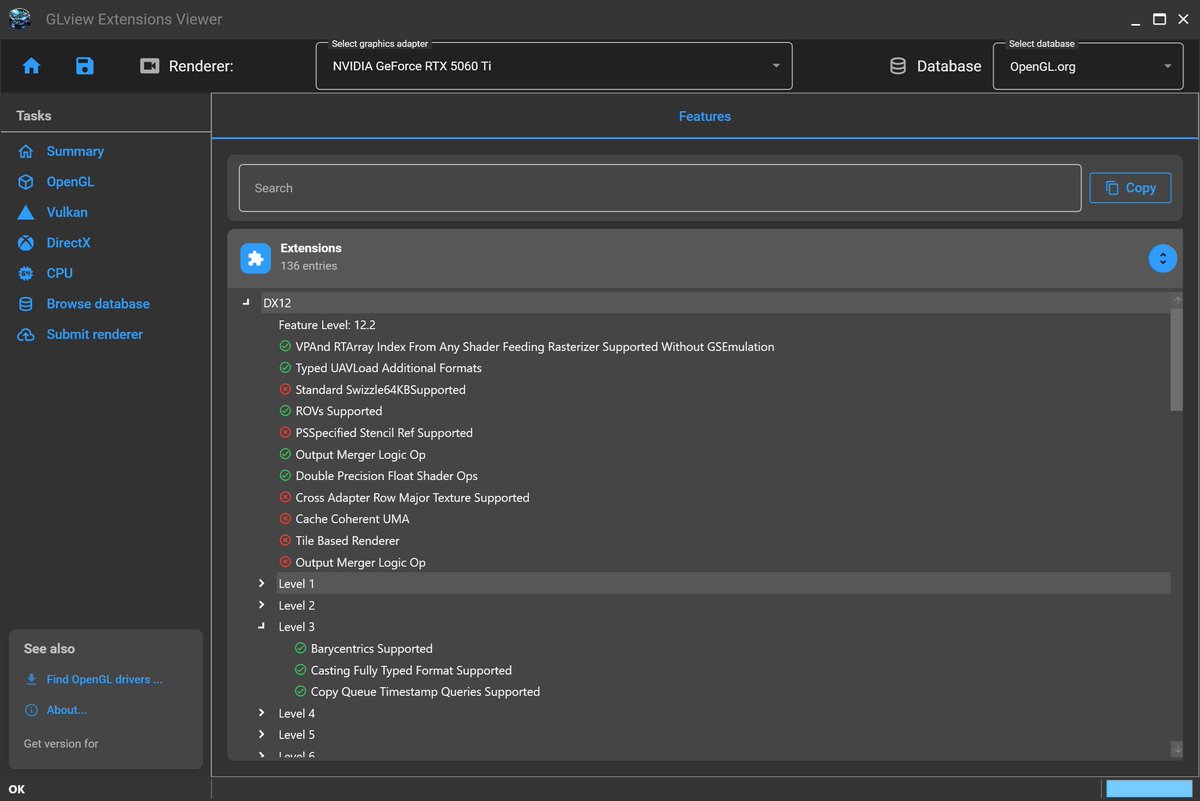
Task: Click the Copy button
Action: tap(1130, 188)
